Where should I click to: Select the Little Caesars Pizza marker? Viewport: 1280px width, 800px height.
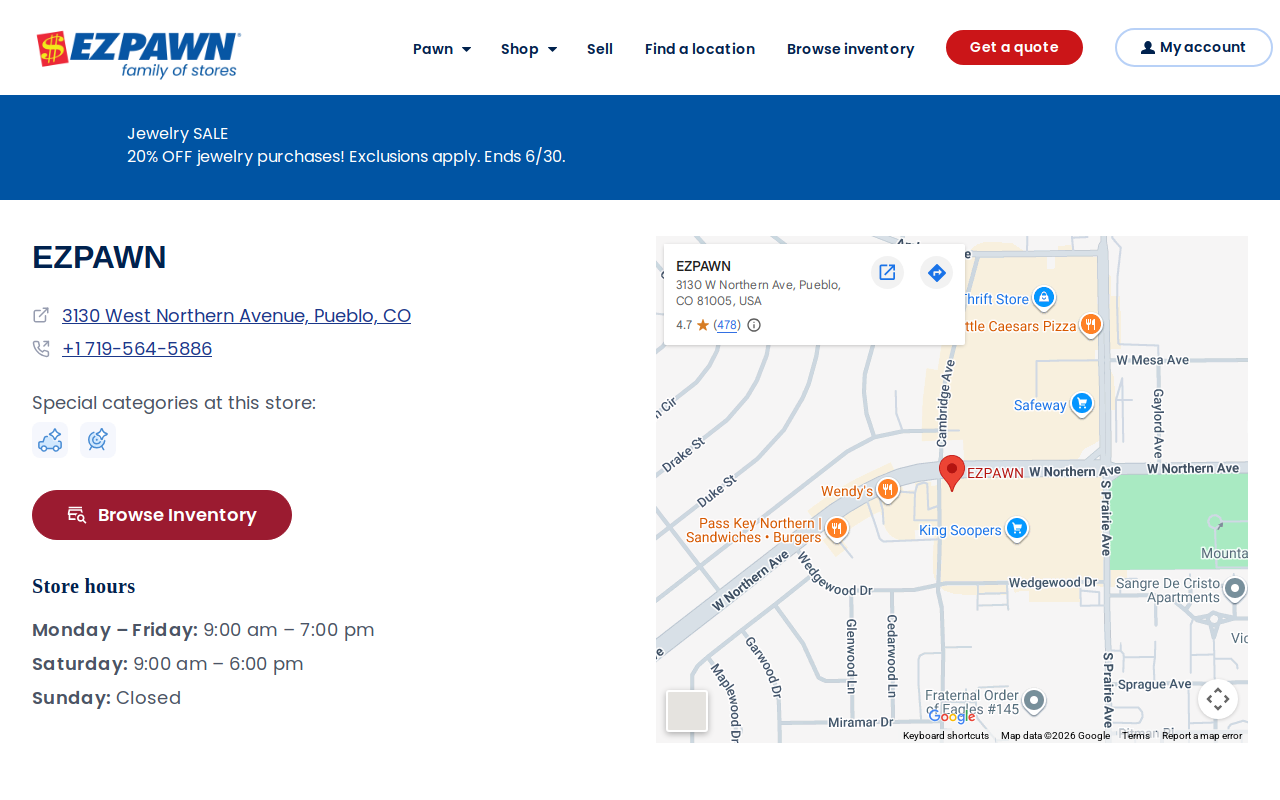coord(1091,325)
